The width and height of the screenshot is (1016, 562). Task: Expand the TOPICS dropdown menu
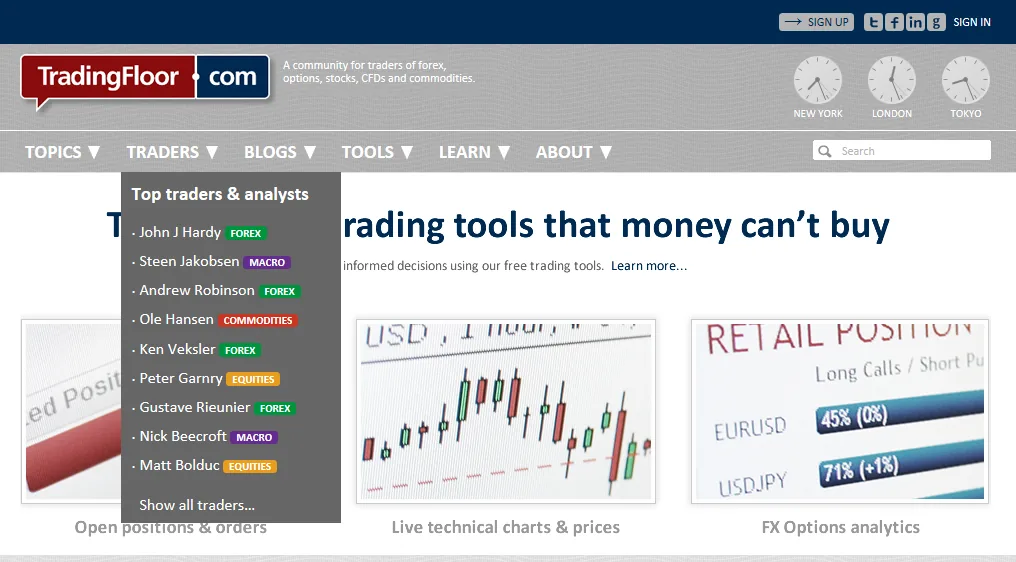[62, 152]
